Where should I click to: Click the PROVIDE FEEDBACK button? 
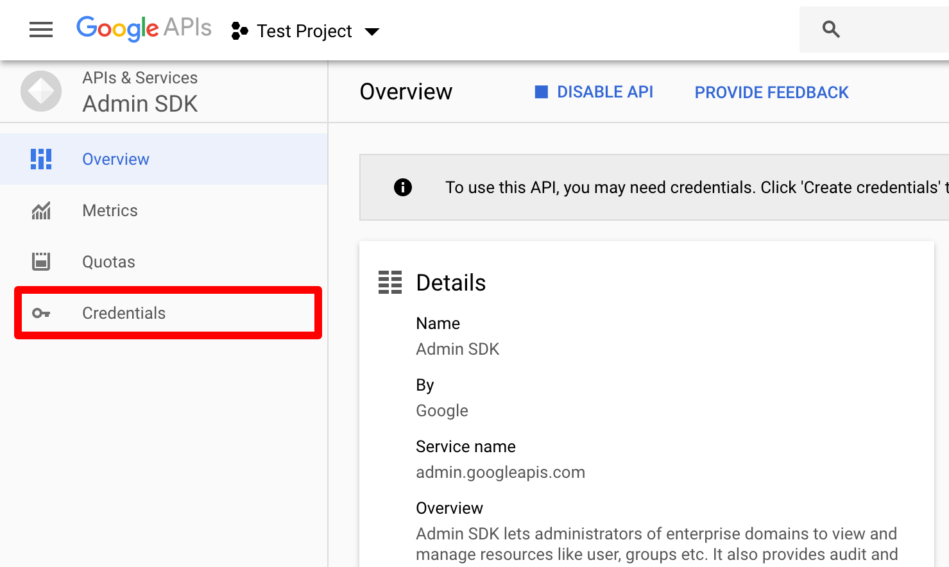coord(771,93)
